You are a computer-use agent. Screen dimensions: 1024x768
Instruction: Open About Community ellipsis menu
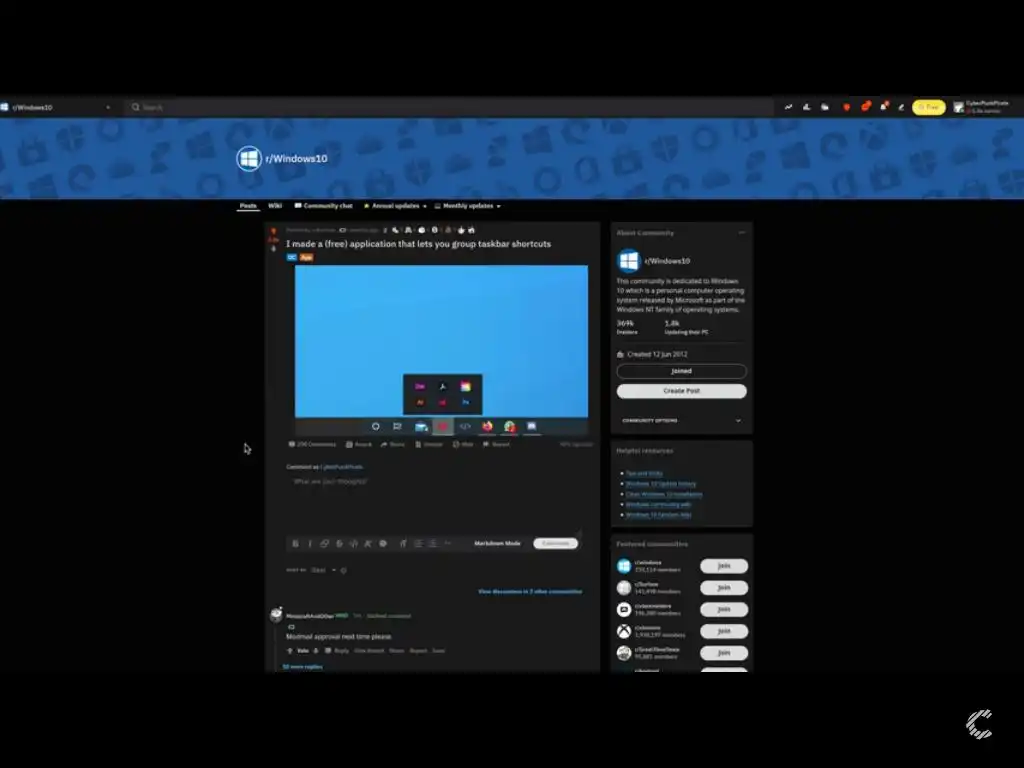(x=741, y=232)
